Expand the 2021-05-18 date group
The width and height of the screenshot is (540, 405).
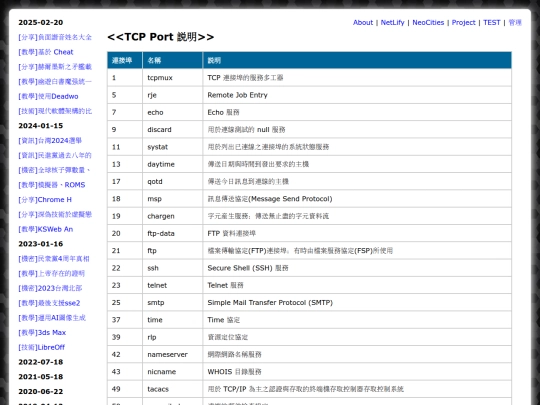click(41, 377)
